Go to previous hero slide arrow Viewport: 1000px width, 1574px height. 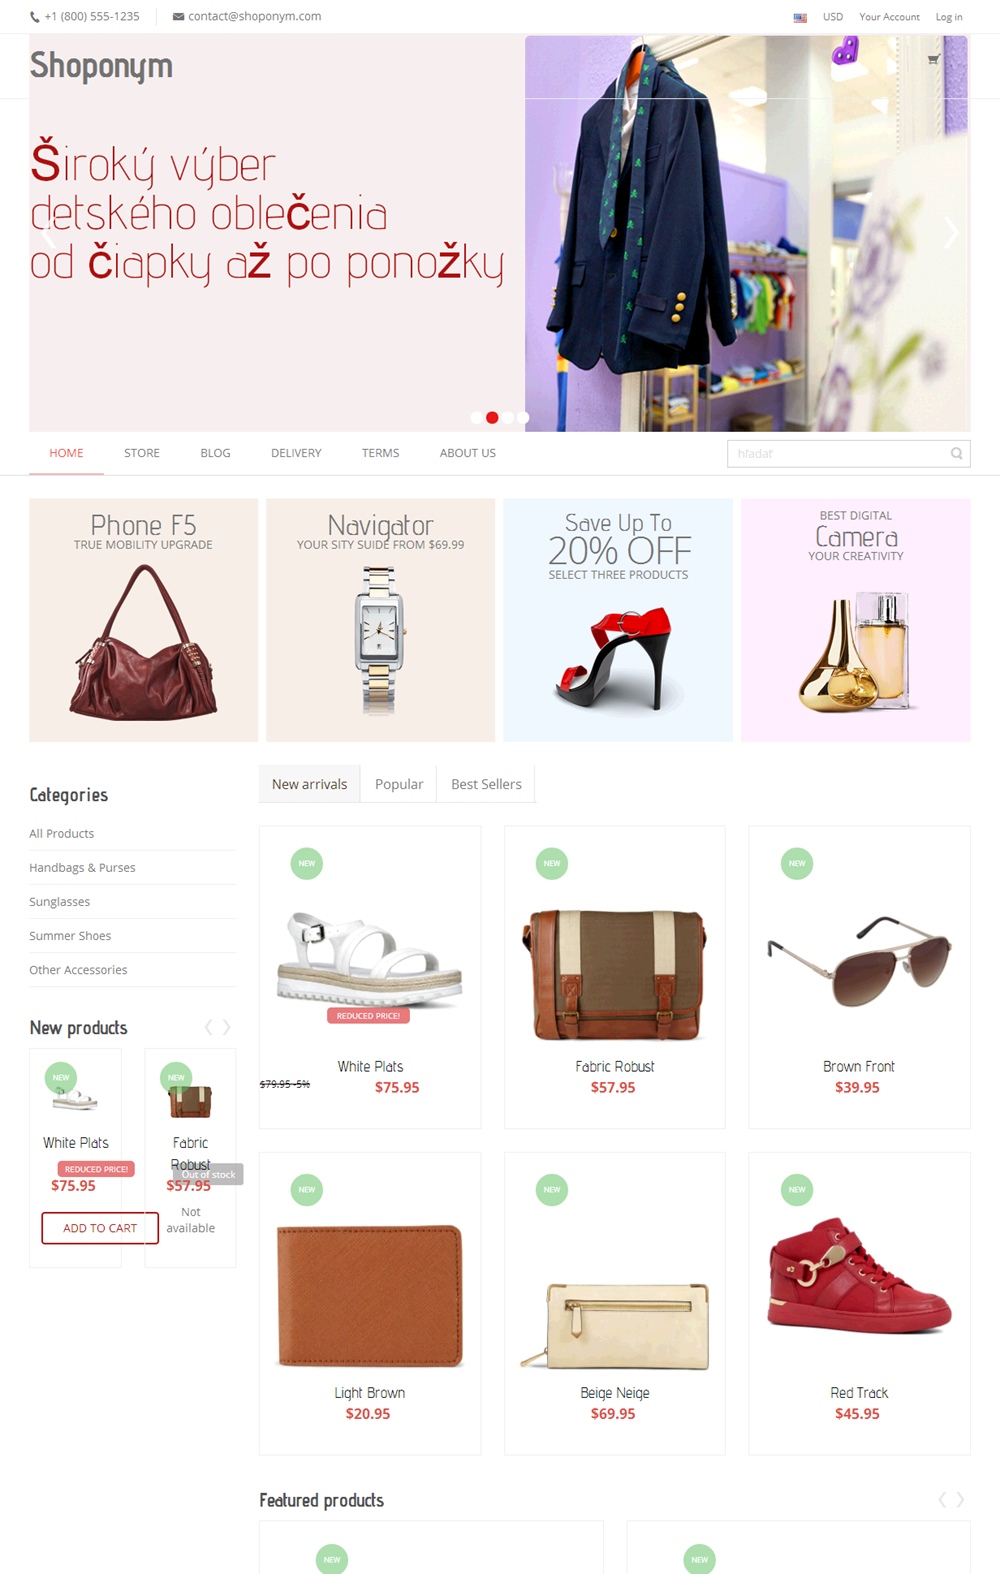point(47,233)
